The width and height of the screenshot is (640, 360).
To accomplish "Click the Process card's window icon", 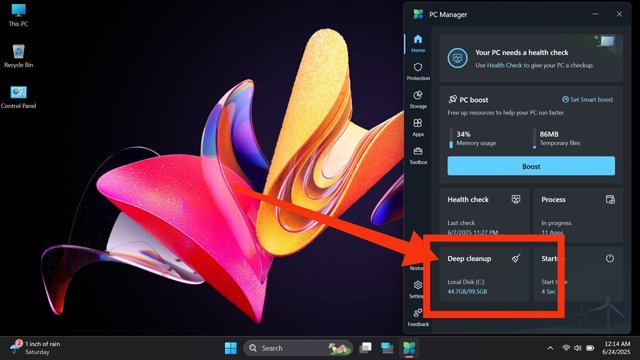I will click(x=610, y=199).
